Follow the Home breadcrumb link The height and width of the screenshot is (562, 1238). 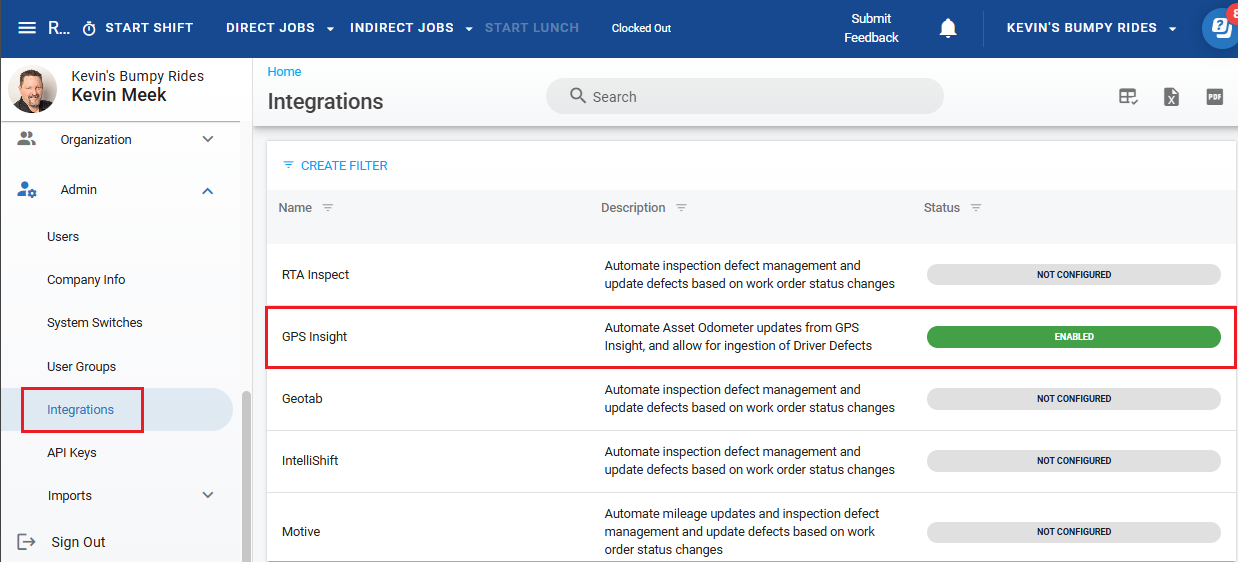click(284, 72)
